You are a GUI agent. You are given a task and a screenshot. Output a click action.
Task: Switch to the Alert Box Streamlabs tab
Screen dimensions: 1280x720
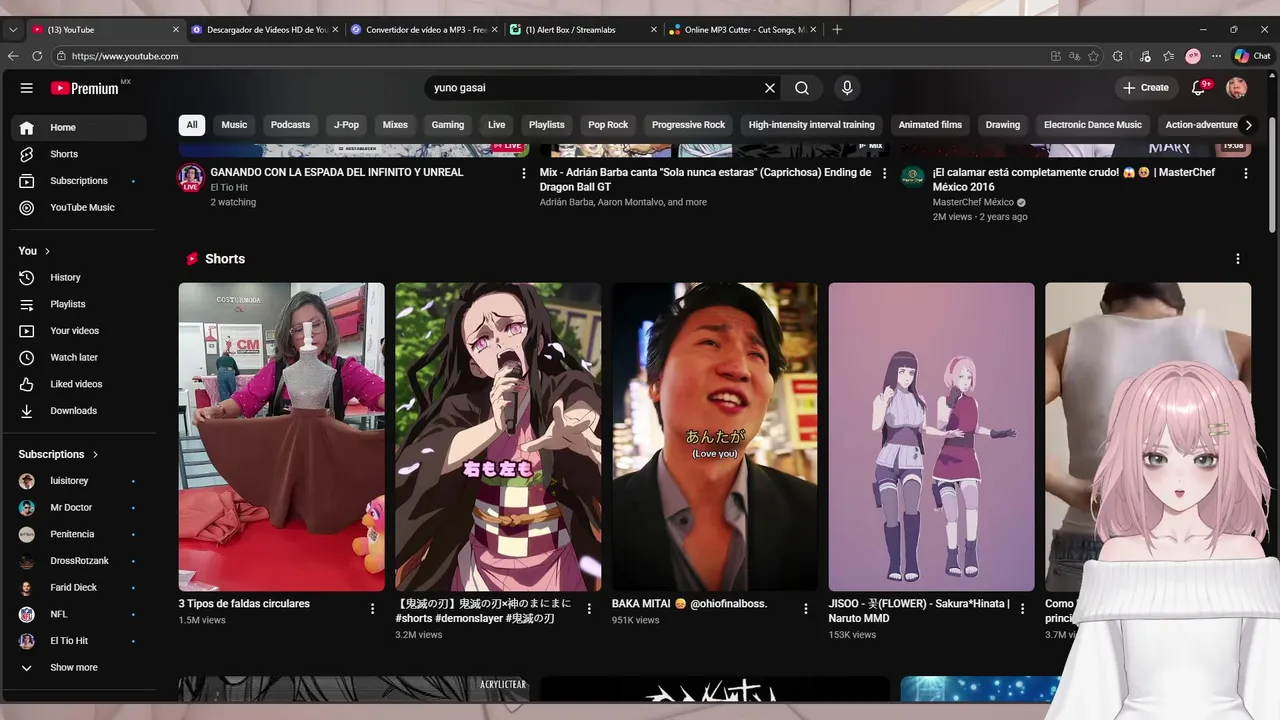(x=584, y=30)
